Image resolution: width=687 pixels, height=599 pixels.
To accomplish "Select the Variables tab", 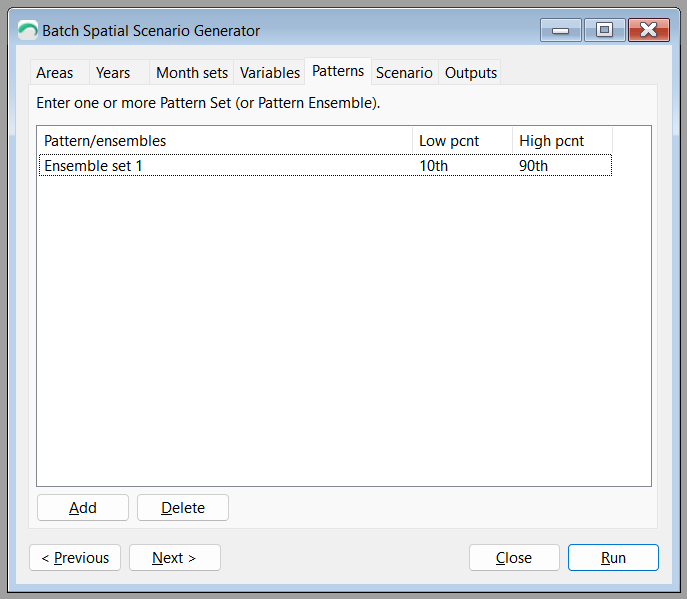I will tap(270, 72).
